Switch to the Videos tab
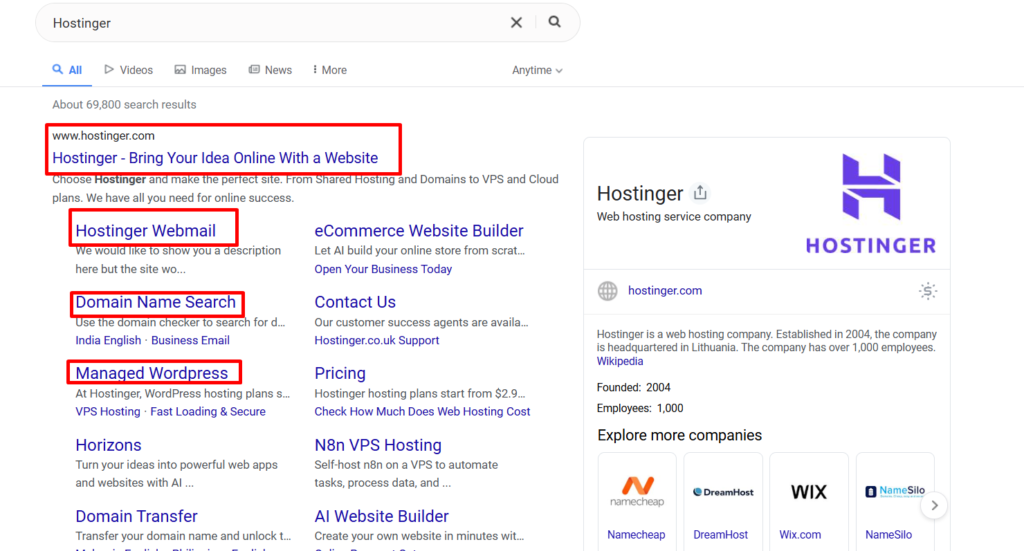 pyautogui.click(x=129, y=70)
